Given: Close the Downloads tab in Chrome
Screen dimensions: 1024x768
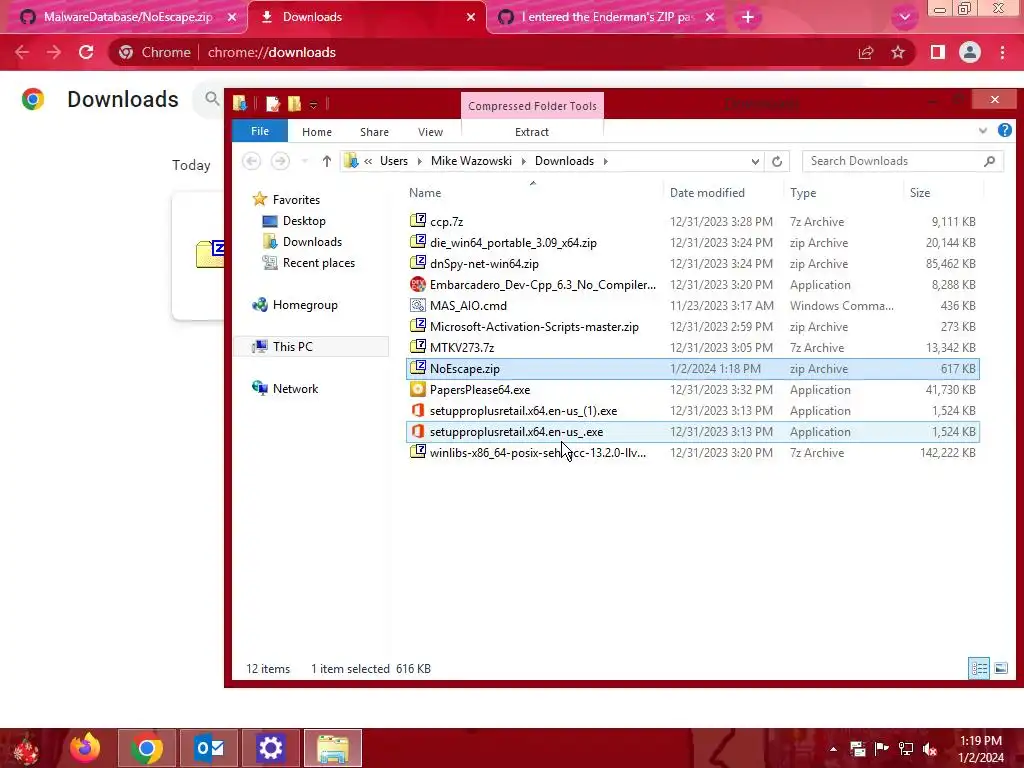Looking at the screenshot, I should pos(471,17).
